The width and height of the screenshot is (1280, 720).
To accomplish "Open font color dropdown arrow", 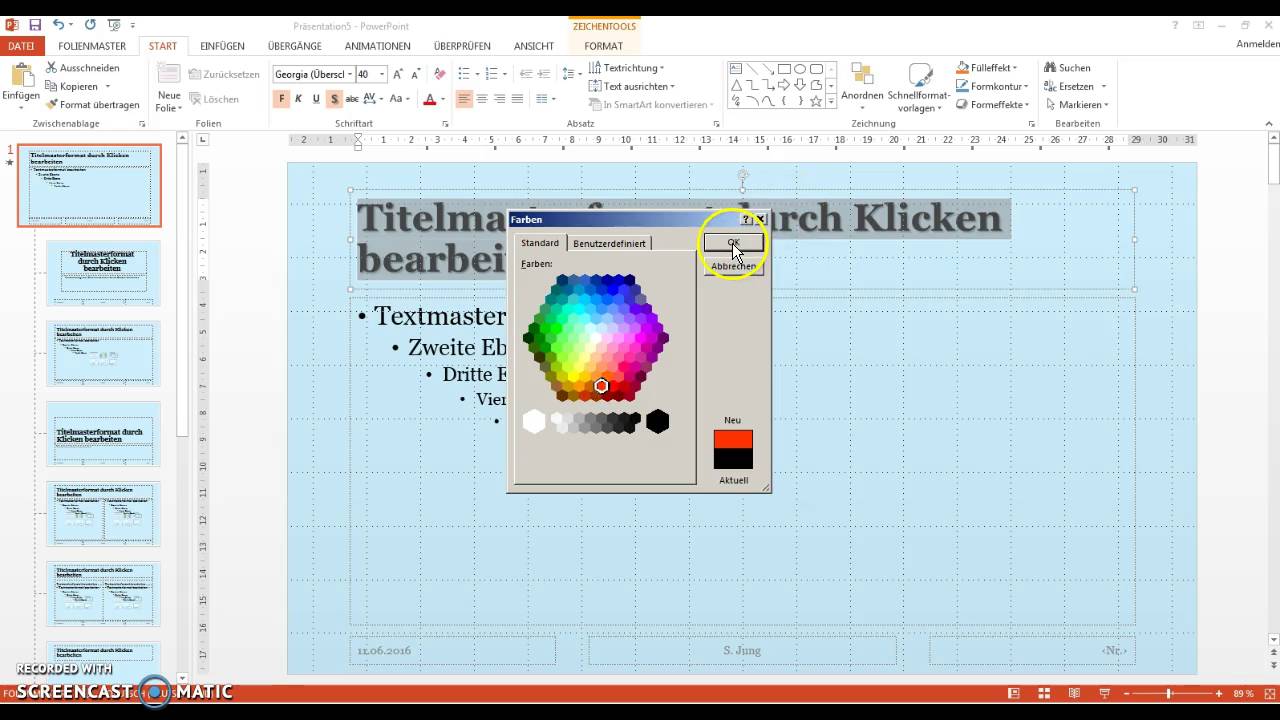I will [444, 99].
